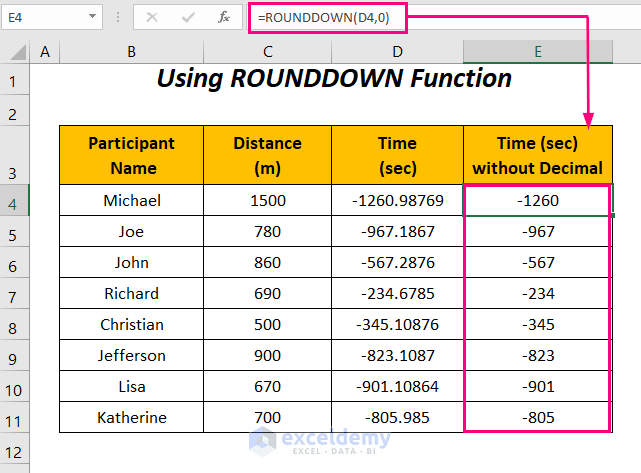Open the Name Box dropdown arrow

coord(92,17)
